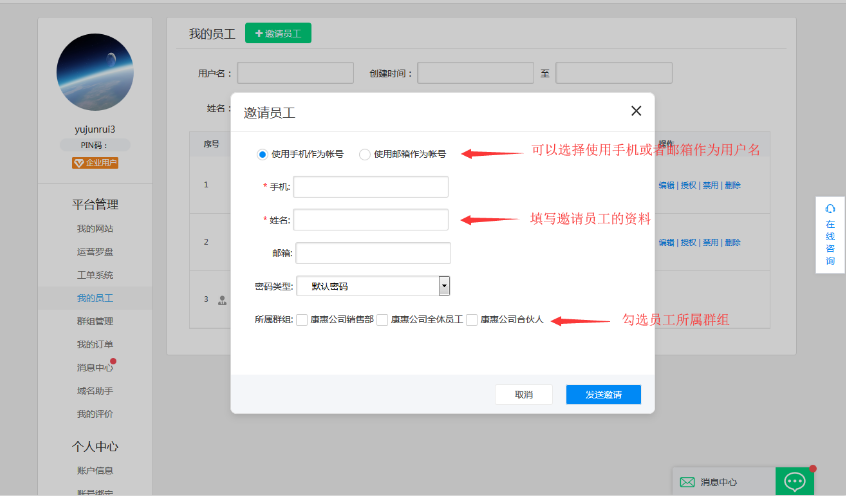Open the 密码类型 dropdown arrow
846x496 pixels.
444,286
